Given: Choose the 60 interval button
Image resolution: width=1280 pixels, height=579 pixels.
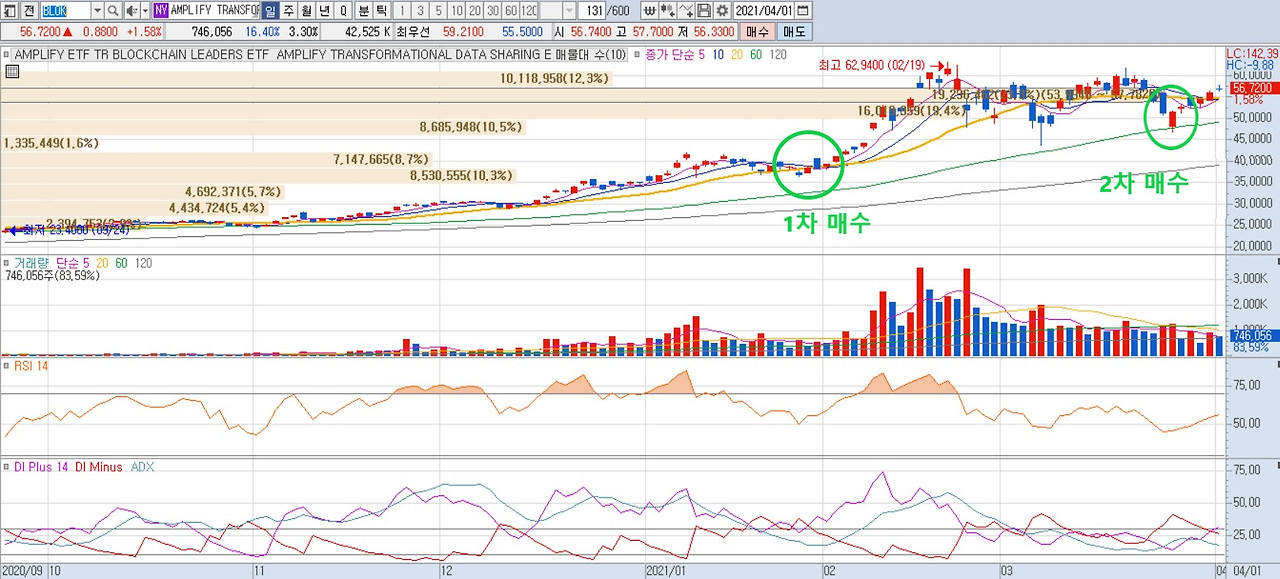Looking at the screenshot, I should (x=510, y=10).
